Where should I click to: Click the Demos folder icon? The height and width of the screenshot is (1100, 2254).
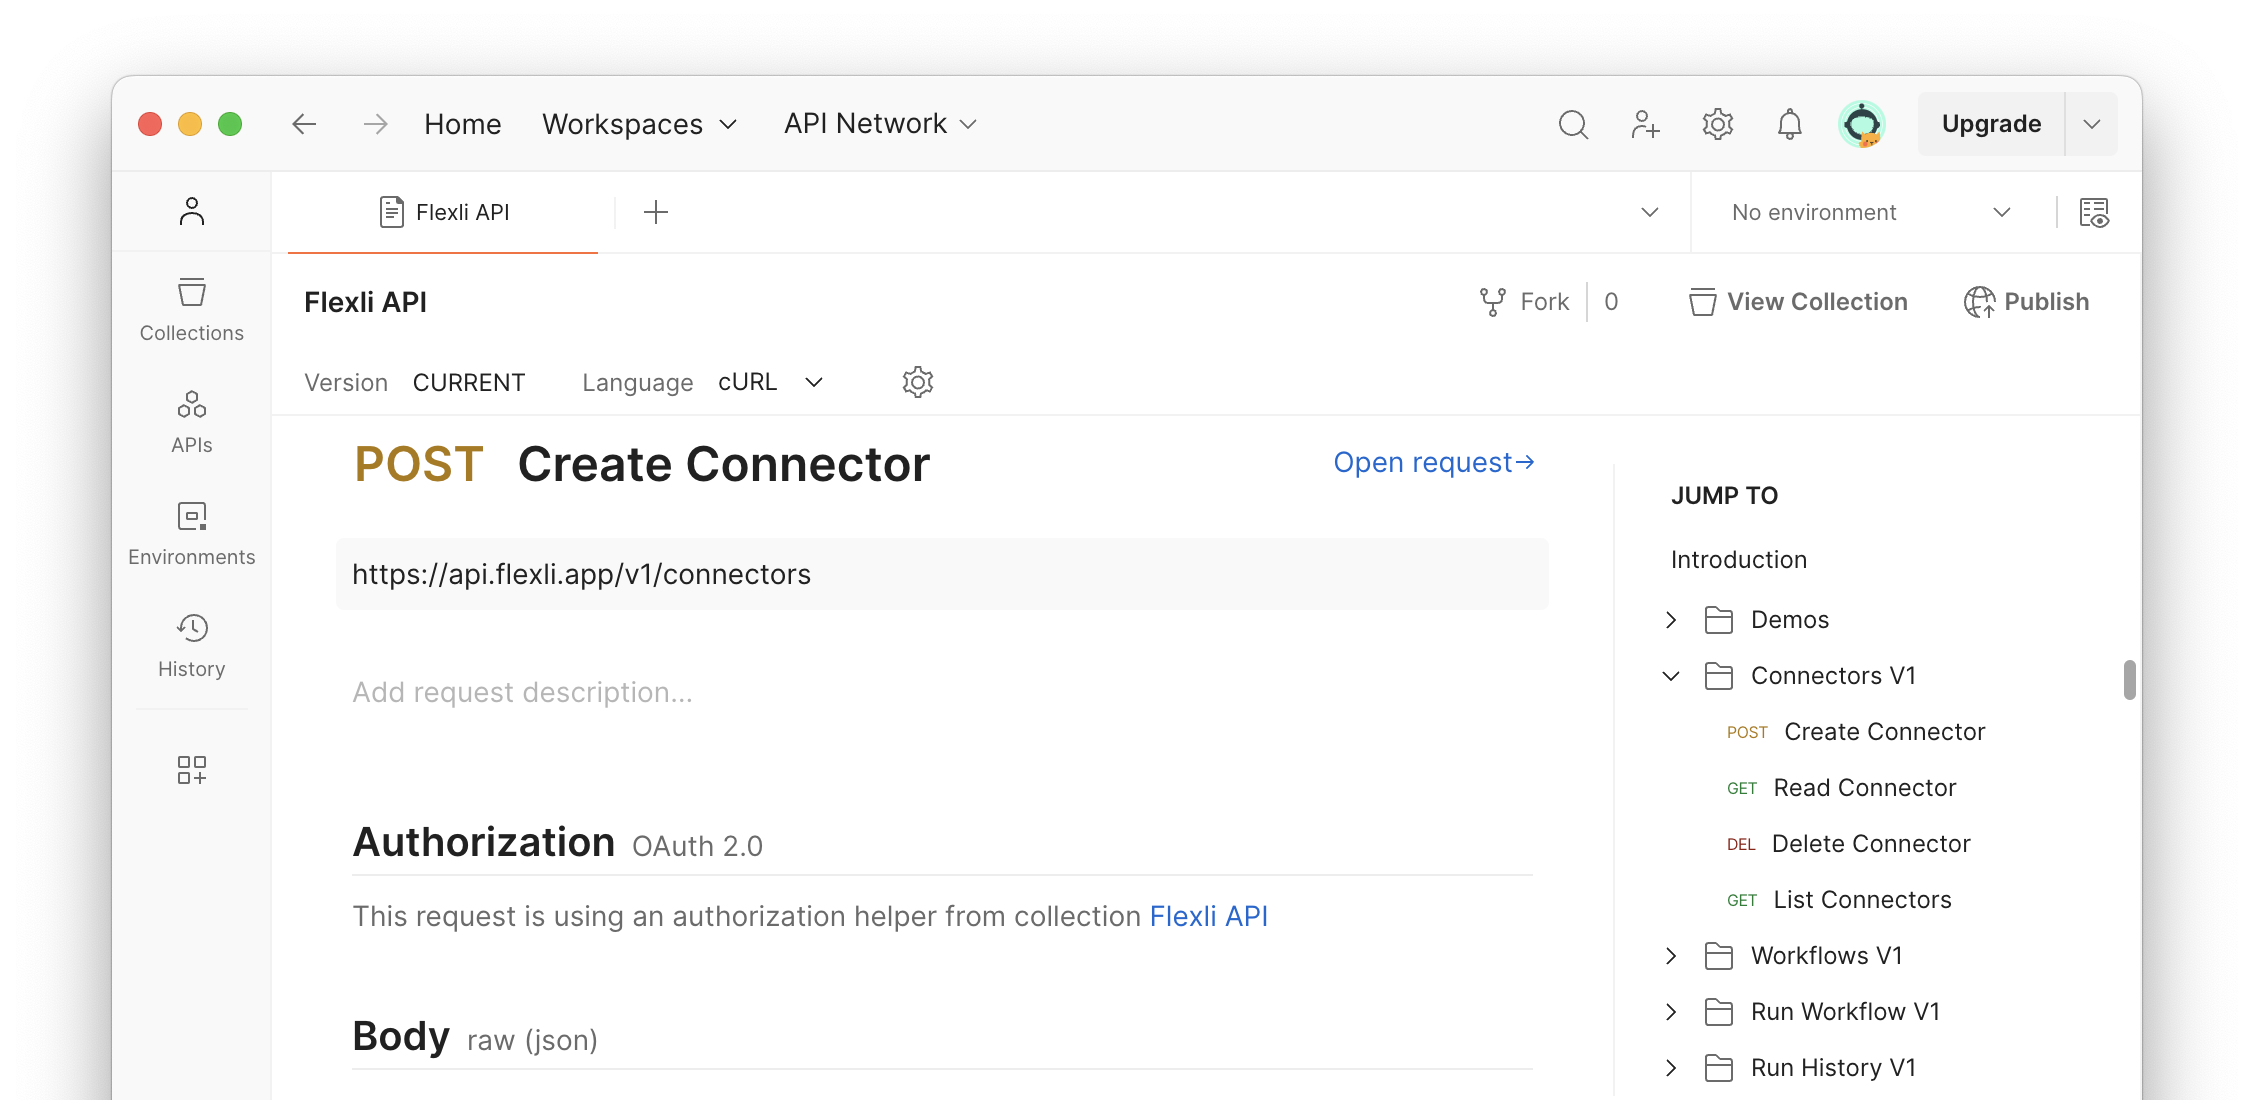[1719, 620]
